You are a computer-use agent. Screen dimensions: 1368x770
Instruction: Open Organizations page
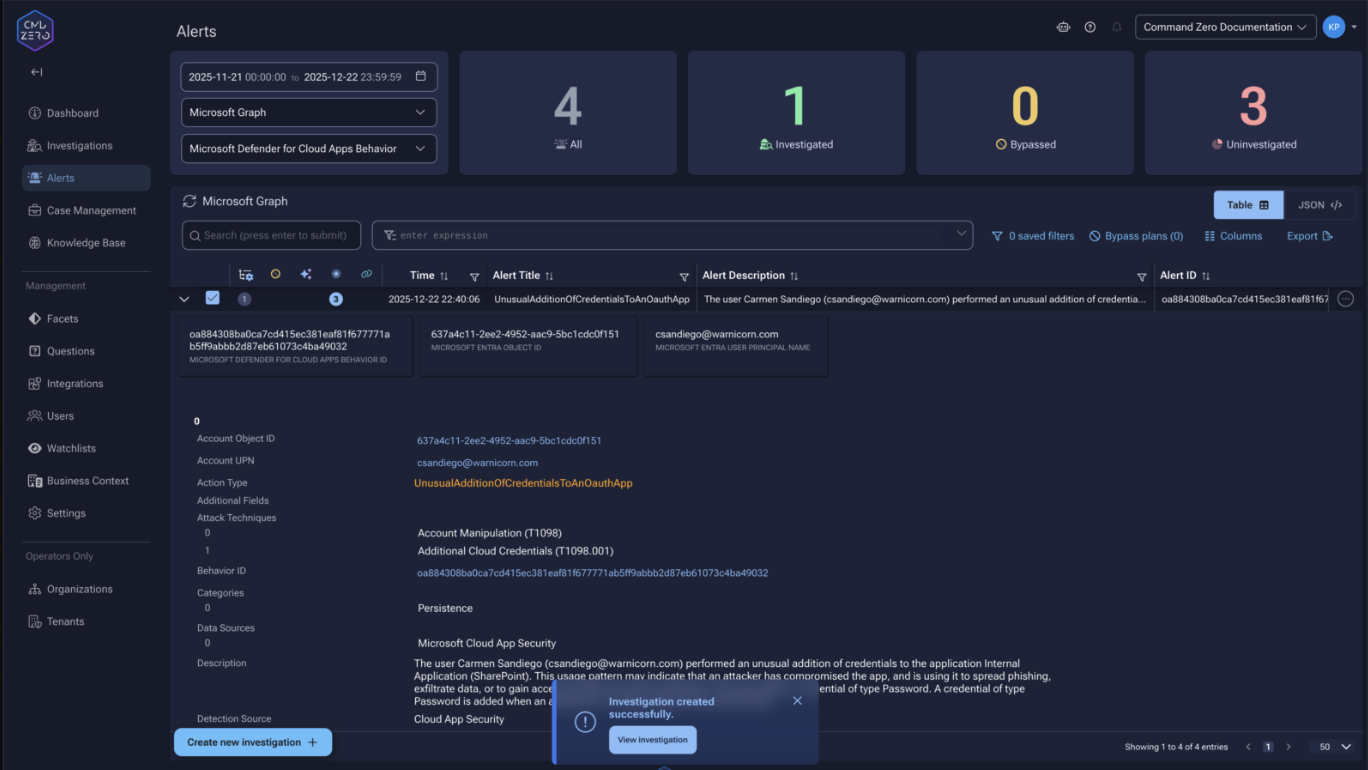(86, 589)
